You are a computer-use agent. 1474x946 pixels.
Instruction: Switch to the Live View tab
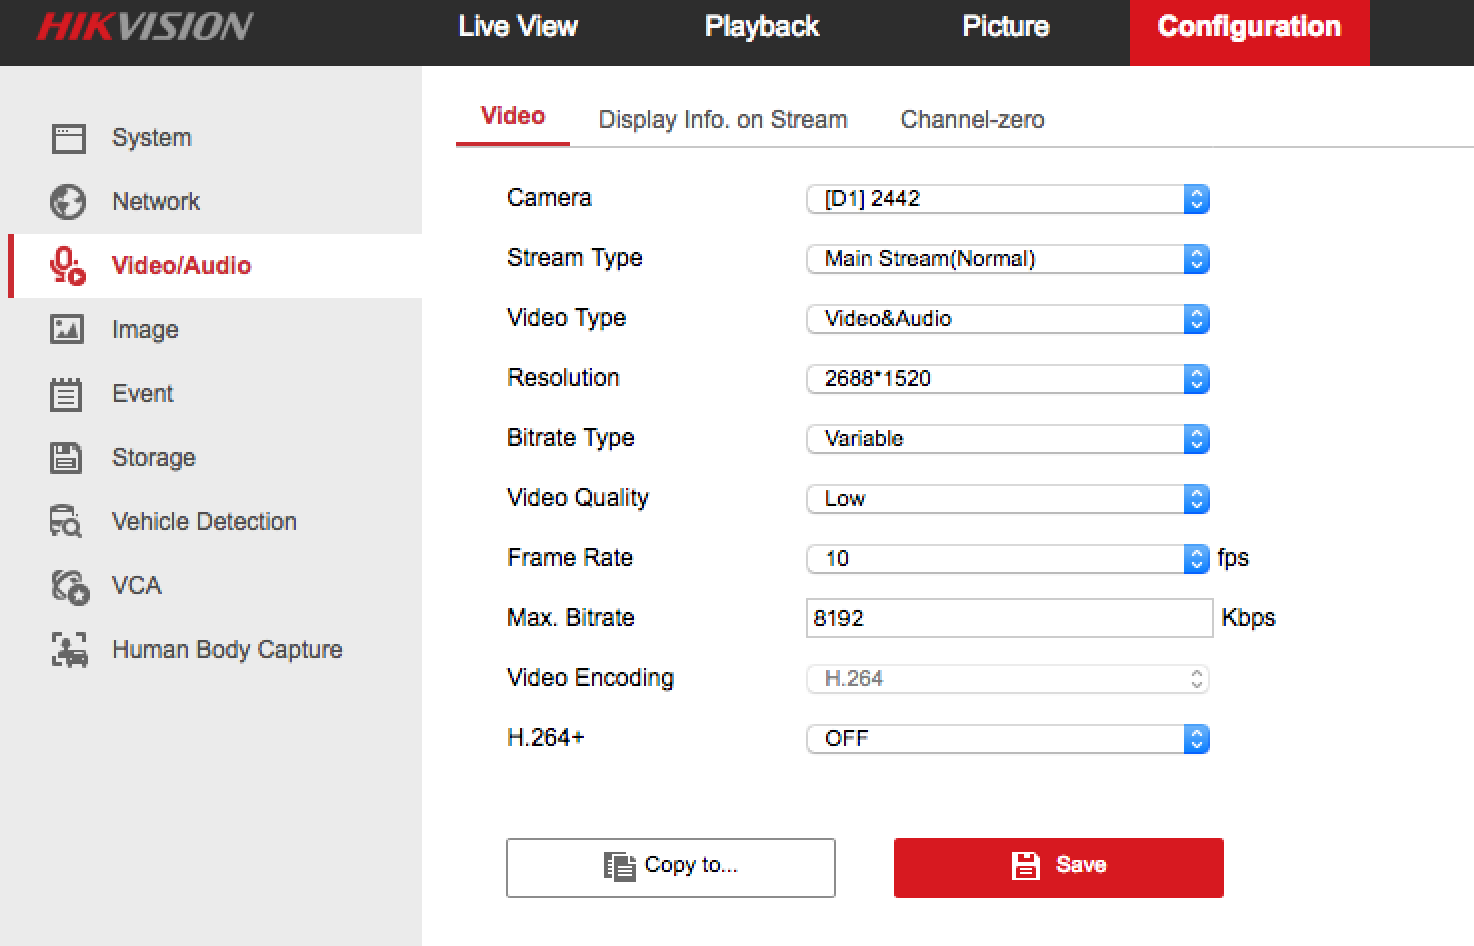coord(517,27)
